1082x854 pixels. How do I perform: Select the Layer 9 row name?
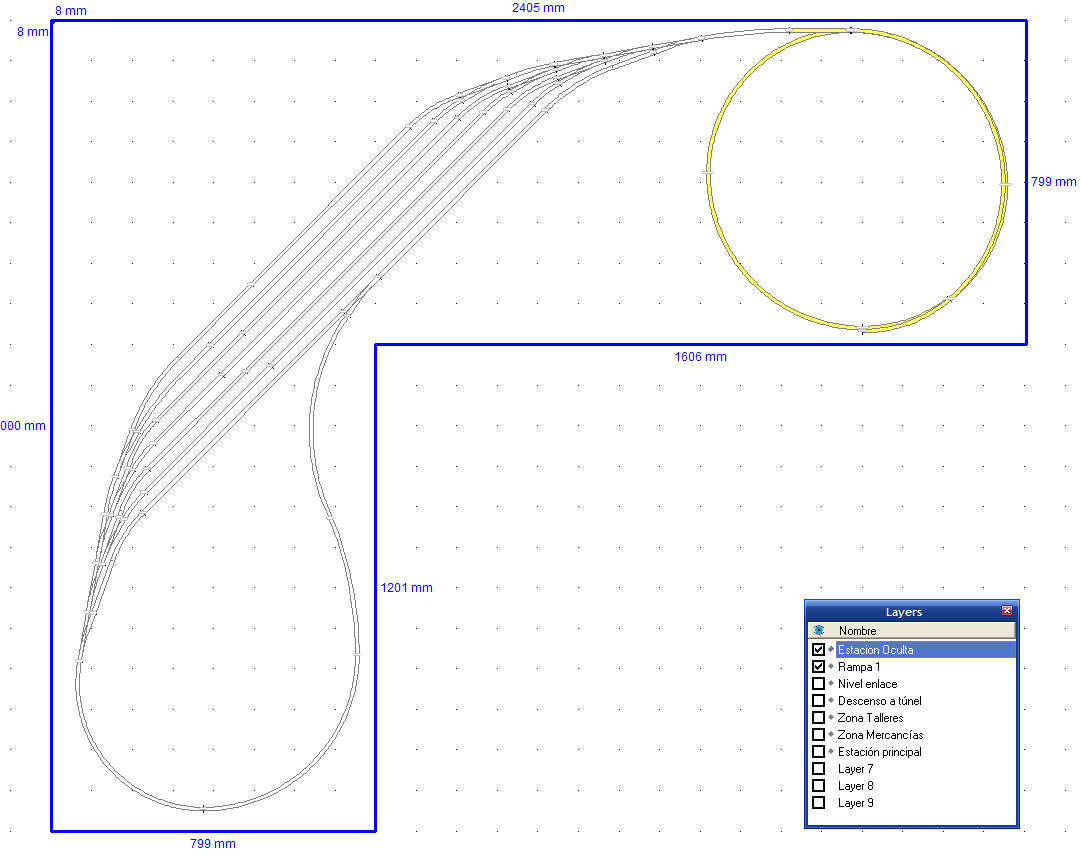click(x=855, y=802)
